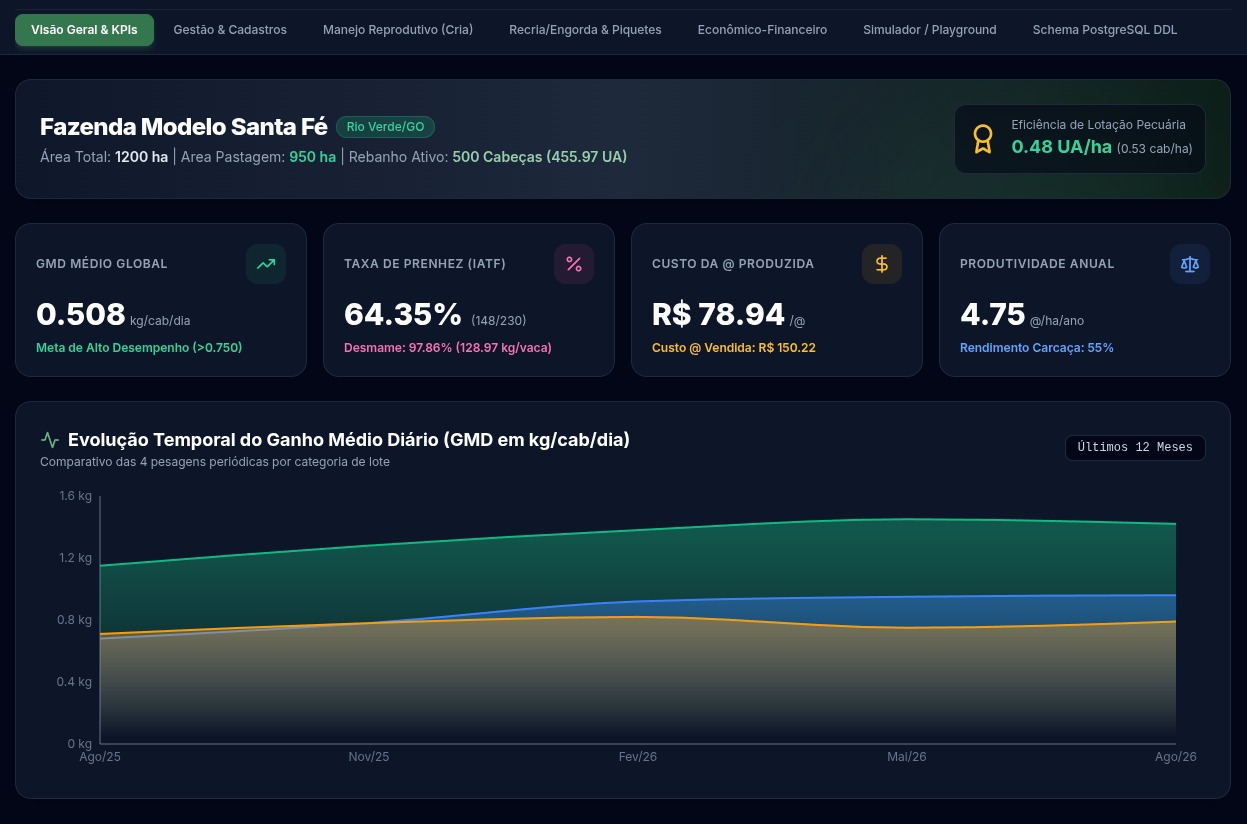
Task: Click the Custo @ Vendida: R$ 150.22 text
Action: click(x=734, y=348)
